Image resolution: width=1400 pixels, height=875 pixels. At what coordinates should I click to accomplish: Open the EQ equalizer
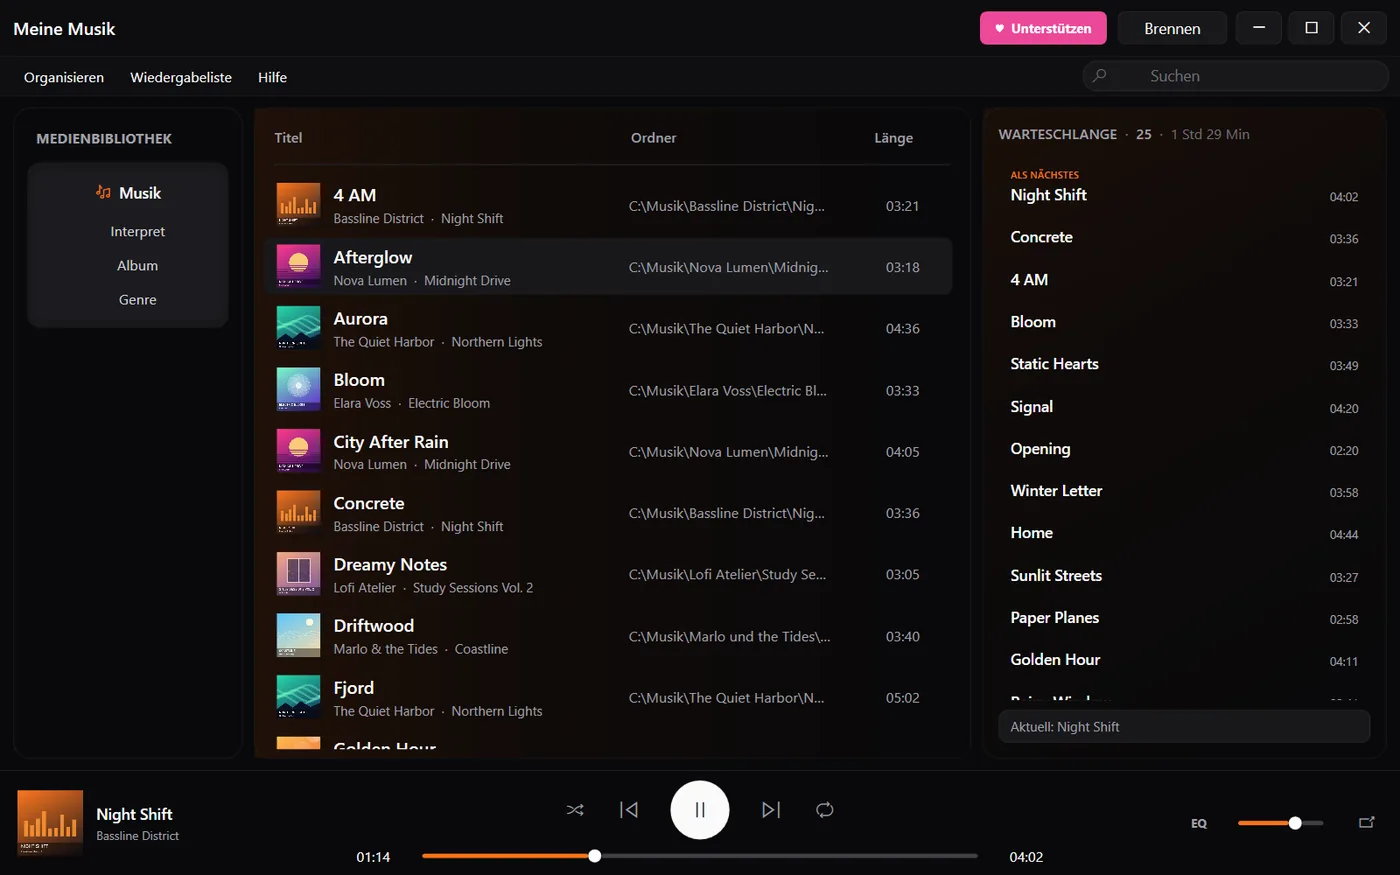click(1199, 823)
